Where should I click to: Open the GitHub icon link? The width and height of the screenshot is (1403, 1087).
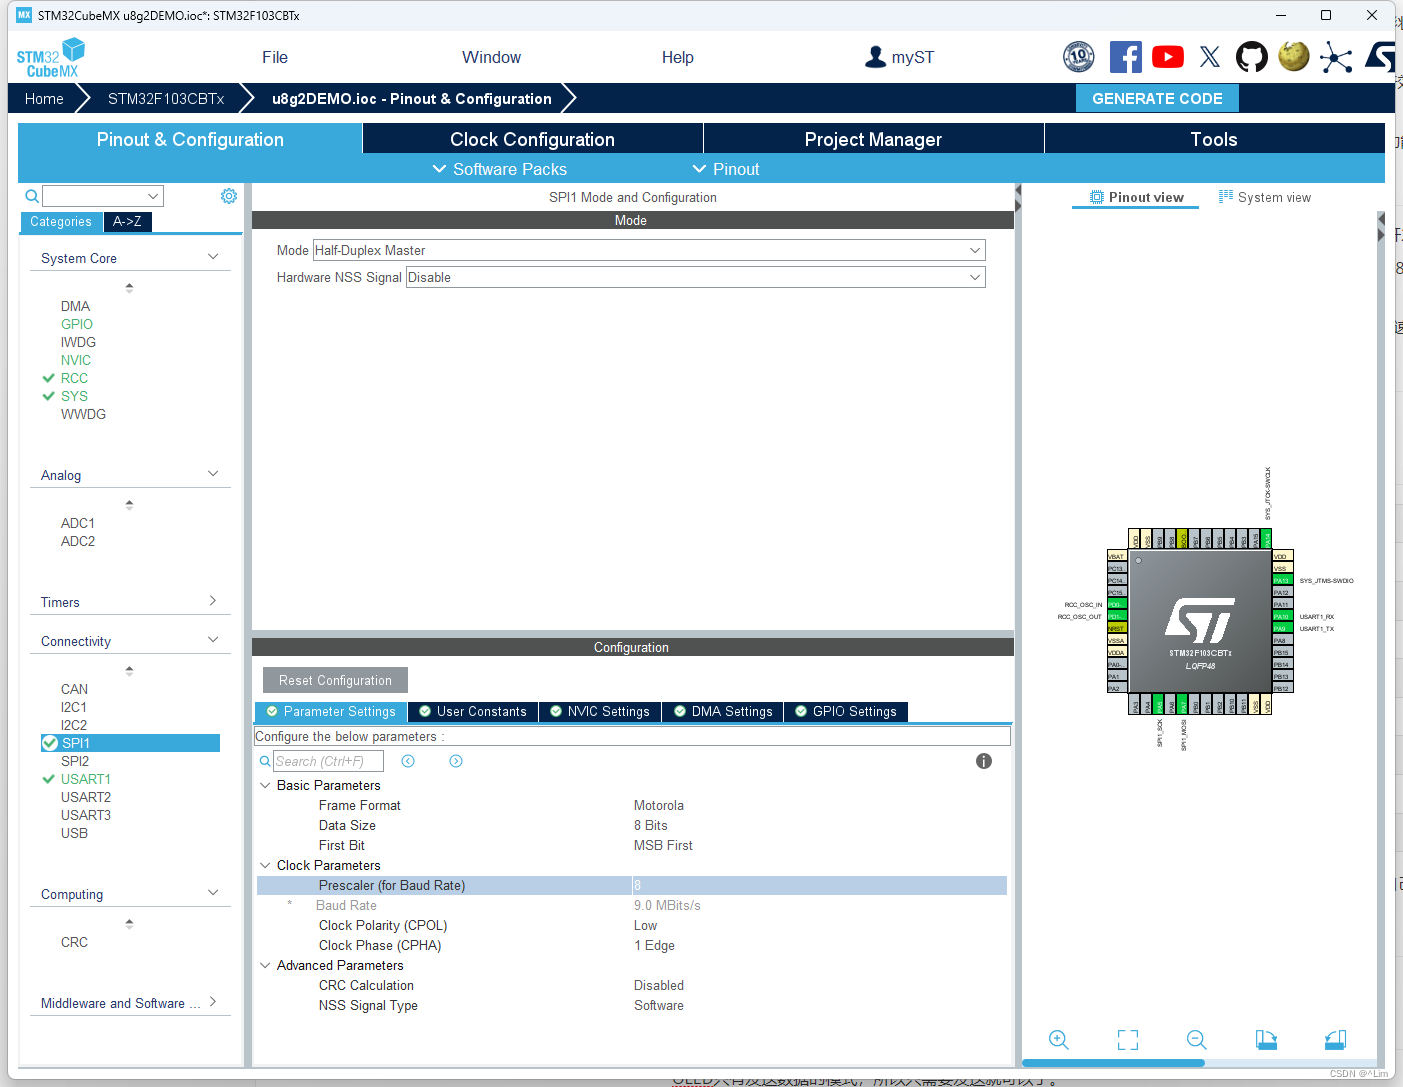tap(1251, 57)
